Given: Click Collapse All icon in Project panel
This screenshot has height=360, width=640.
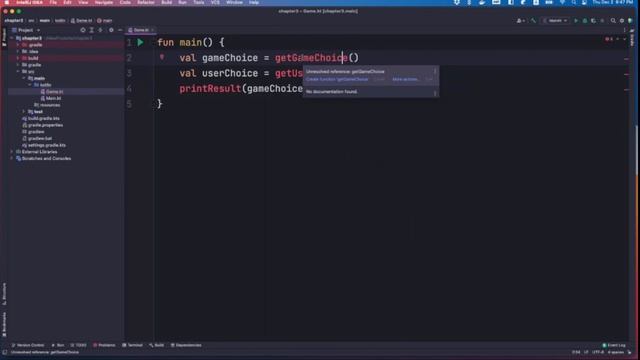Looking at the screenshot, I should pos(100,30).
